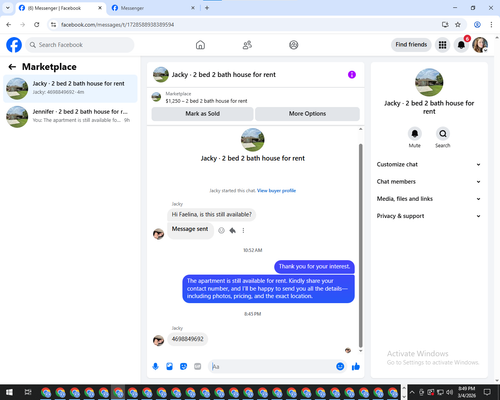This screenshot has width=500, height=400.
Task: Click the chat thread vertical scrollbar
Action: tap(360, 245)
